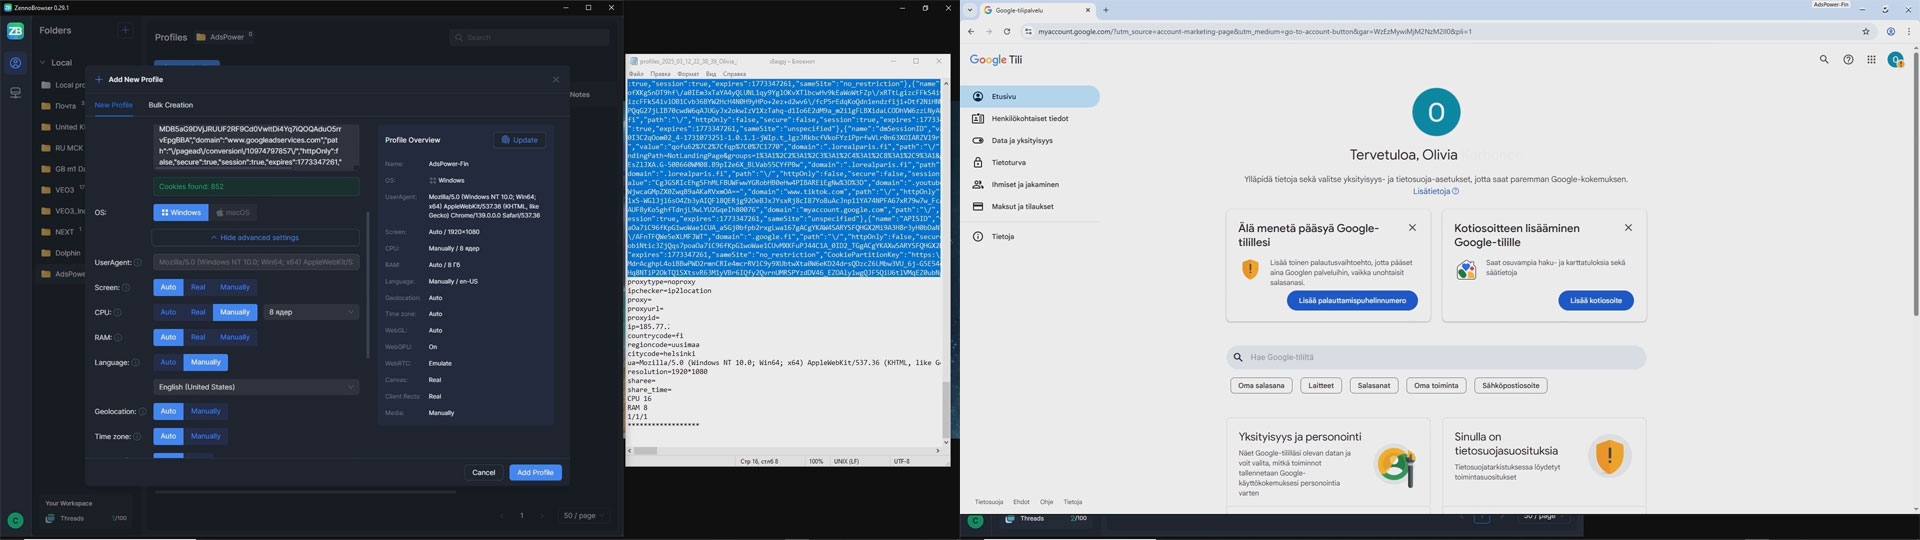Open Henkilökohtaiset tiedot in Google sidebar

tap(1030, 119)
